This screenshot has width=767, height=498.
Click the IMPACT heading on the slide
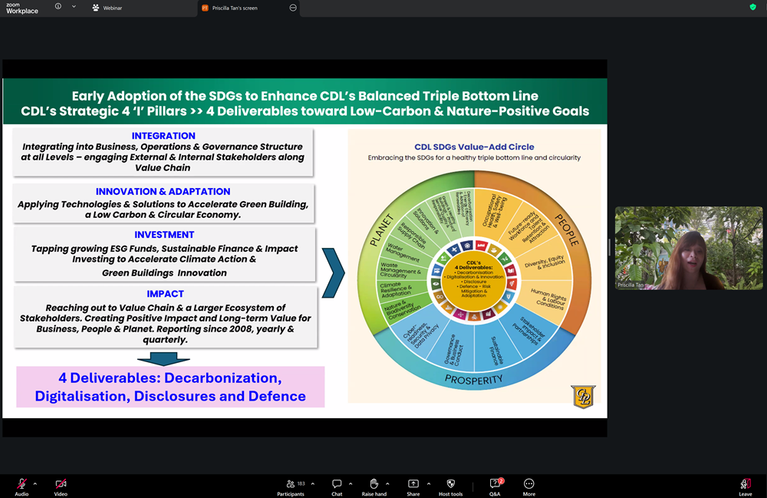(x=165, y=294)
